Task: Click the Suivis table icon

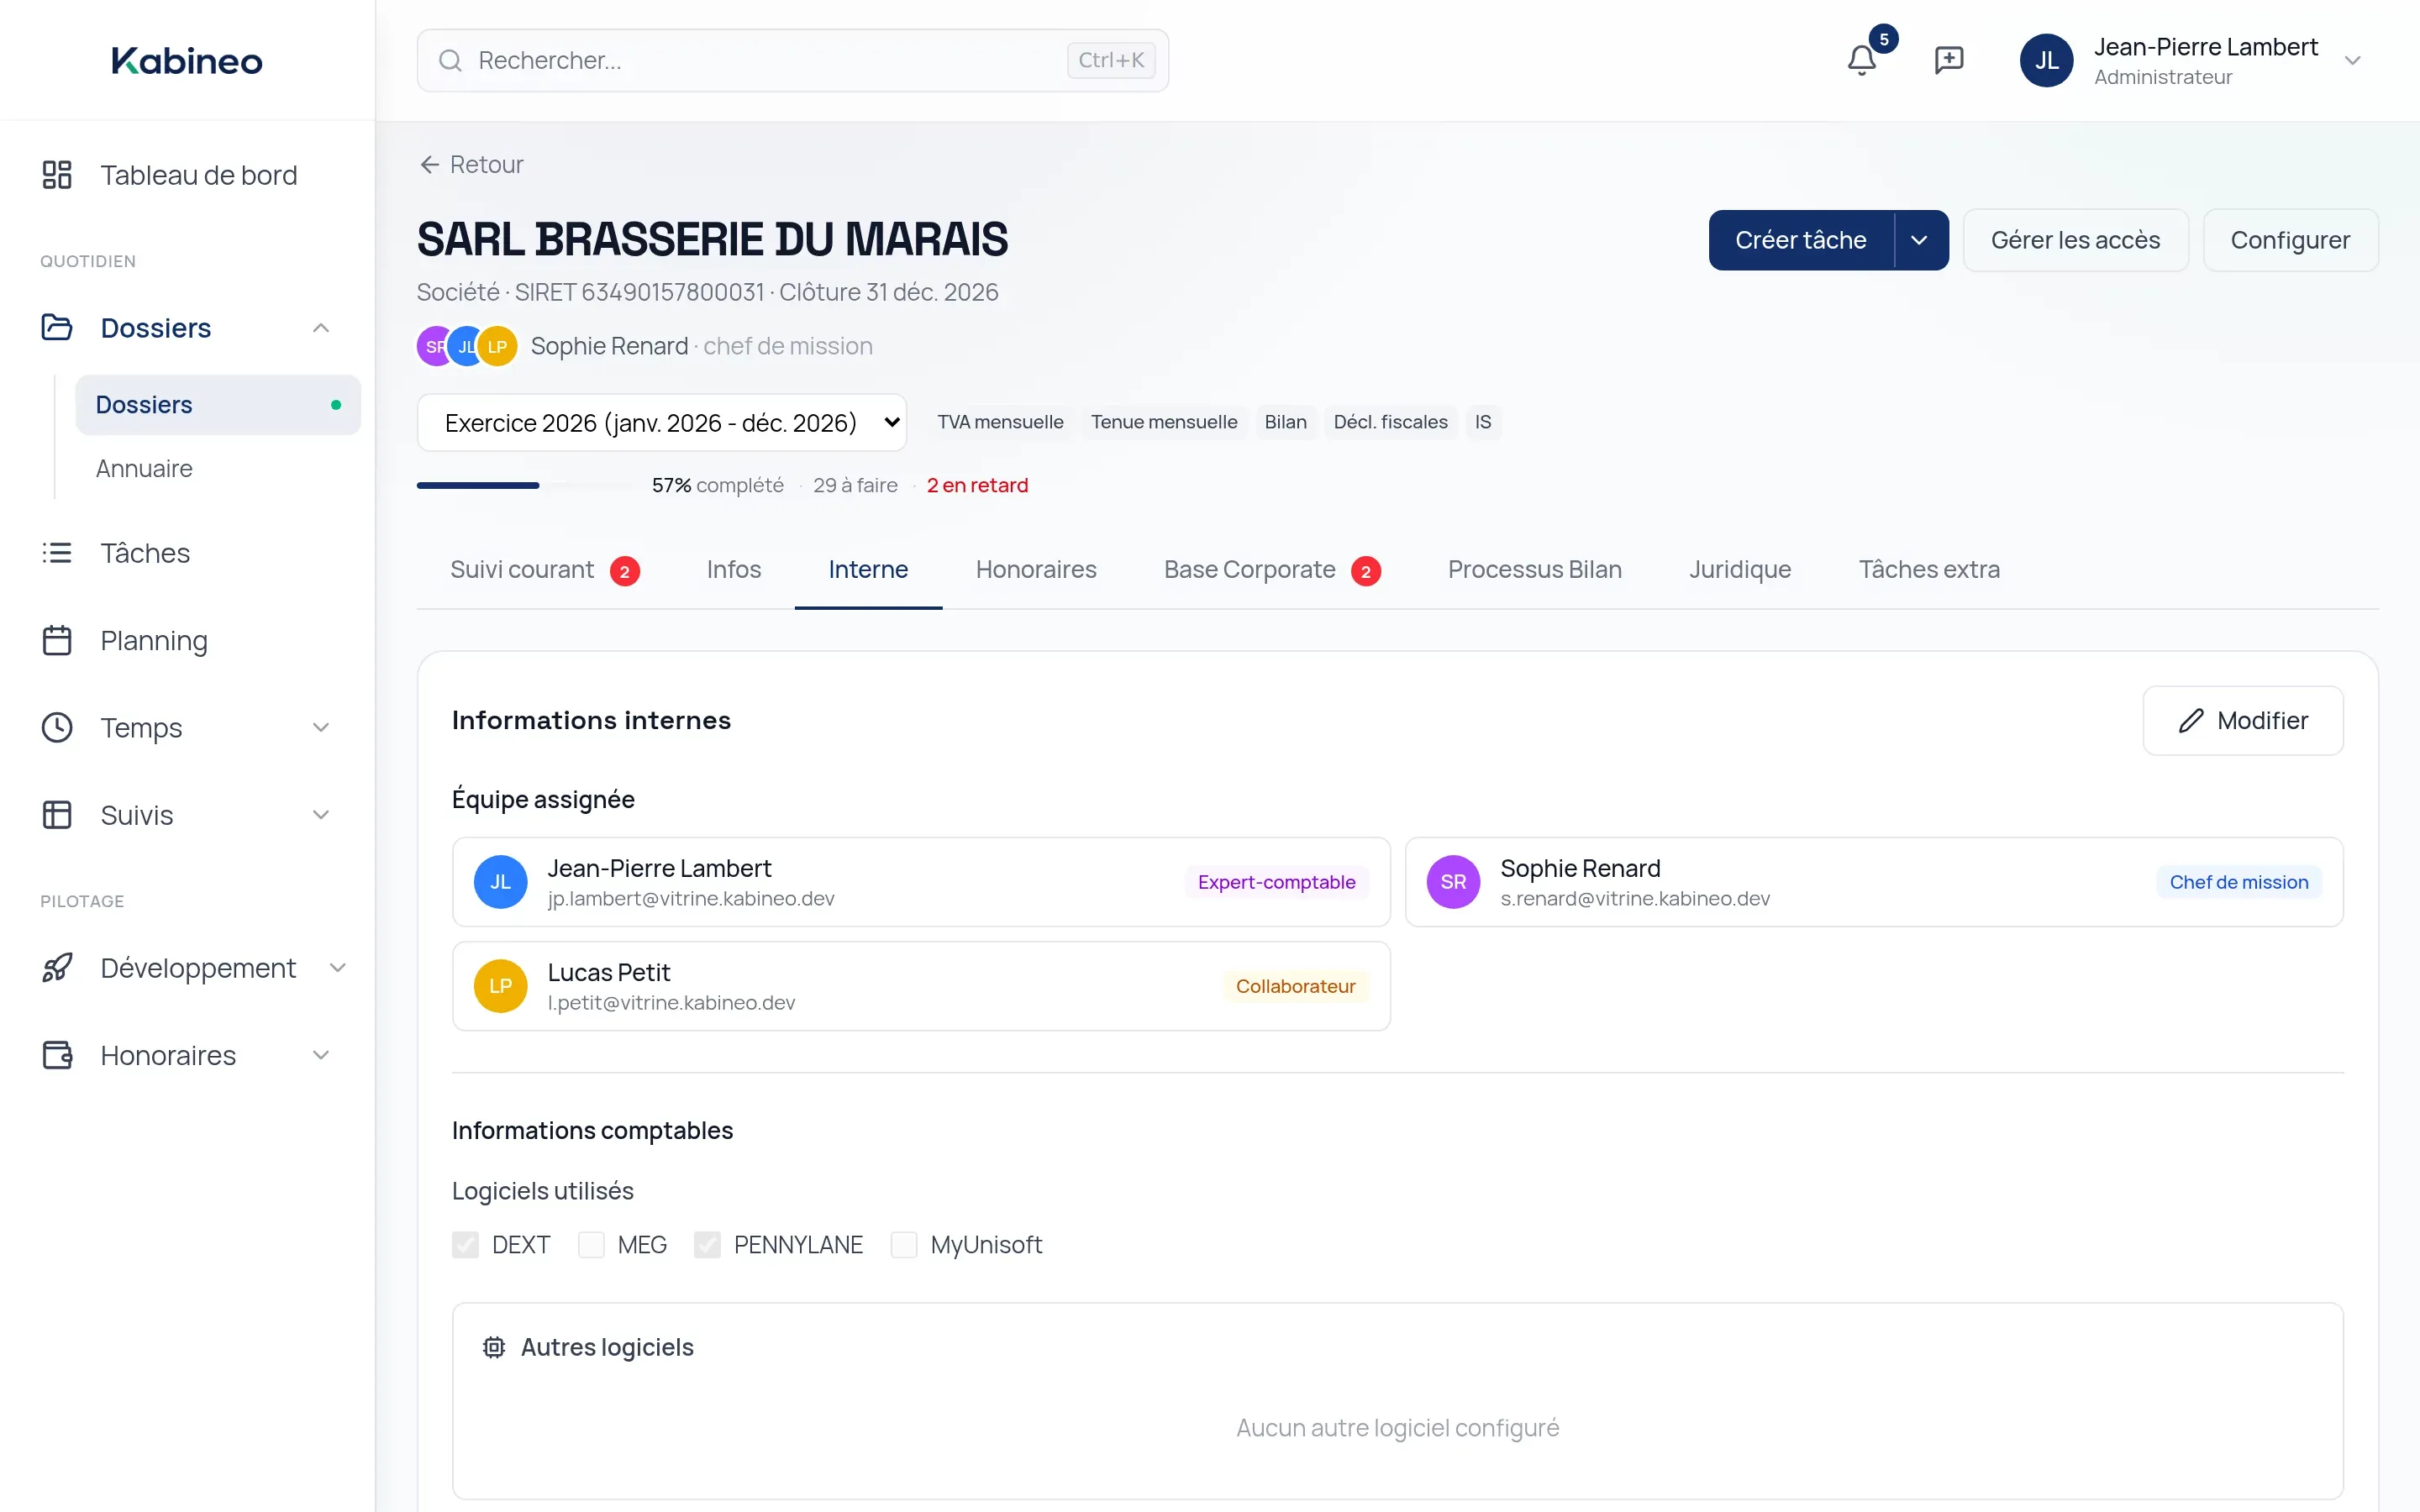Action: pos(57,815)
